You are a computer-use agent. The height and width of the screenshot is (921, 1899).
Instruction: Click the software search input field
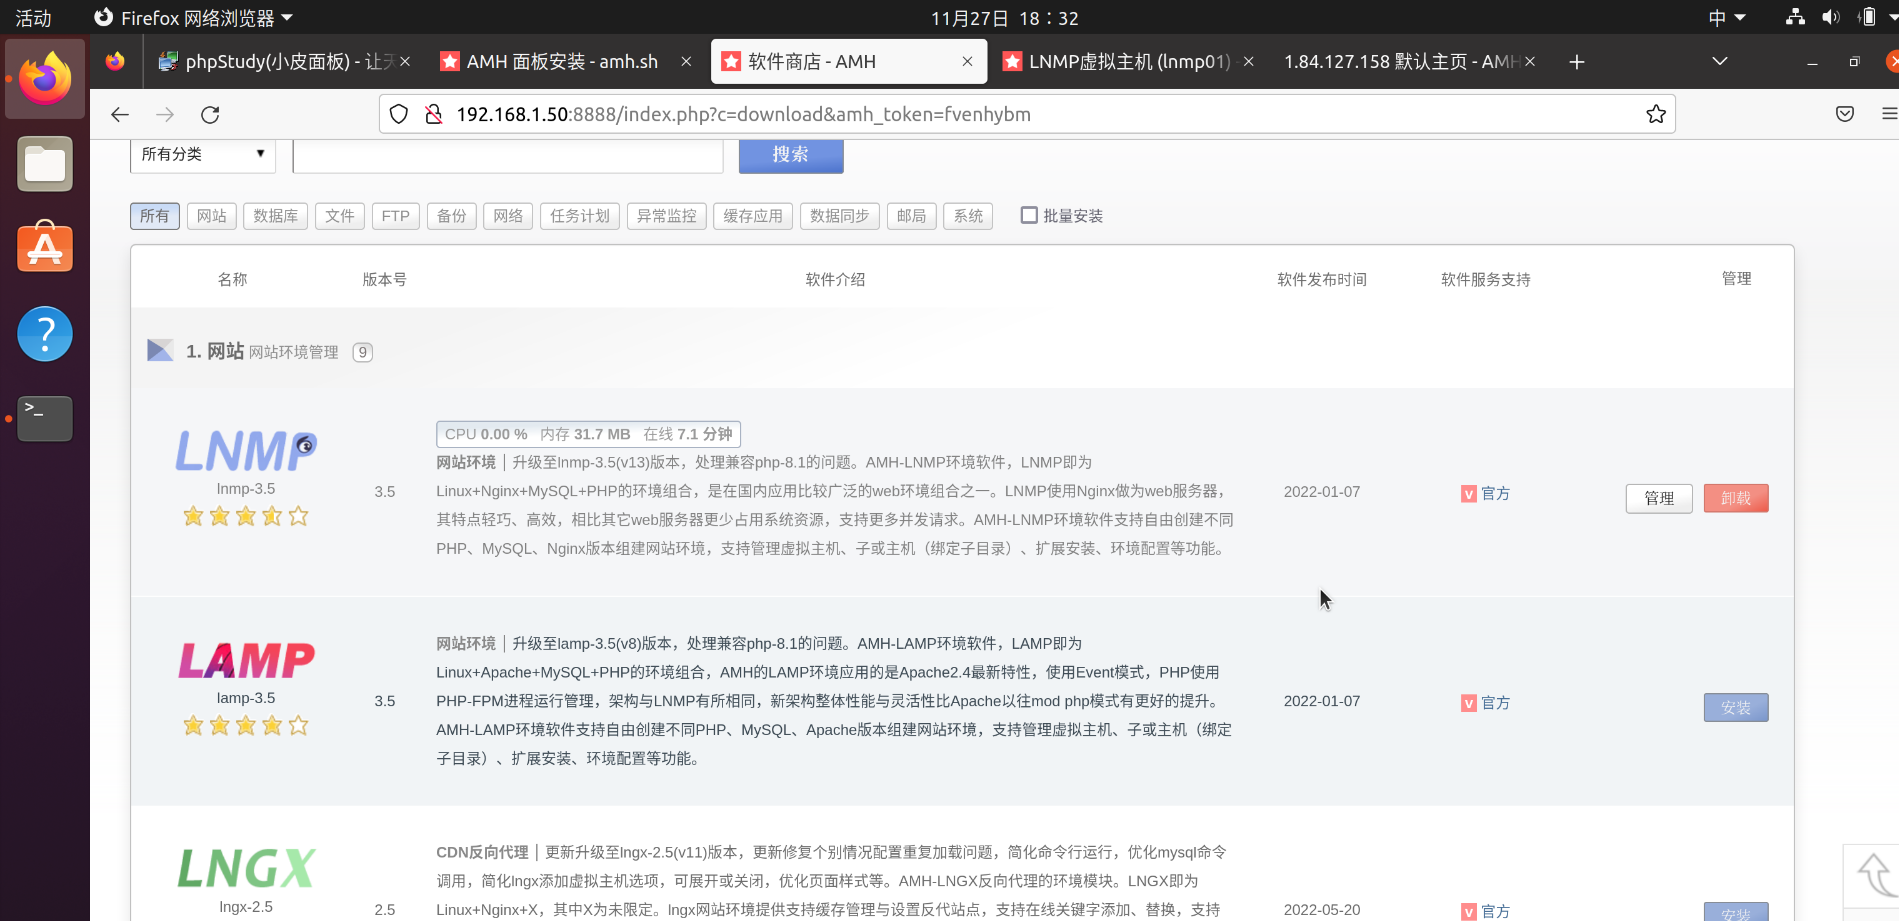[x=508, y=155]
